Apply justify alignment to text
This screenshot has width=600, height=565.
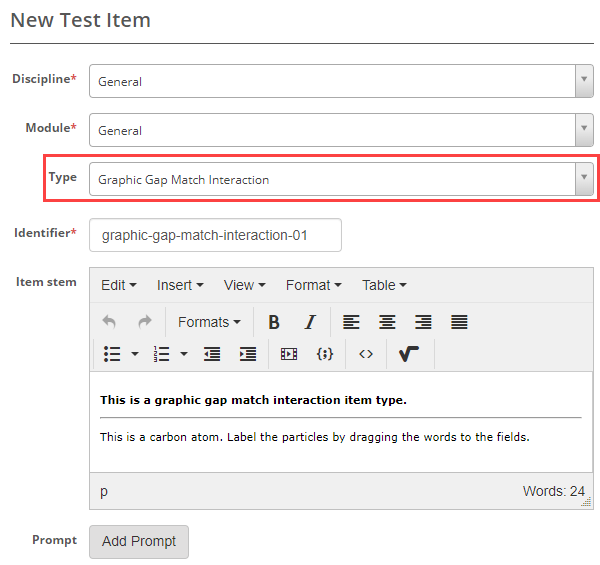pyautogui.click(x=459, y=322)
